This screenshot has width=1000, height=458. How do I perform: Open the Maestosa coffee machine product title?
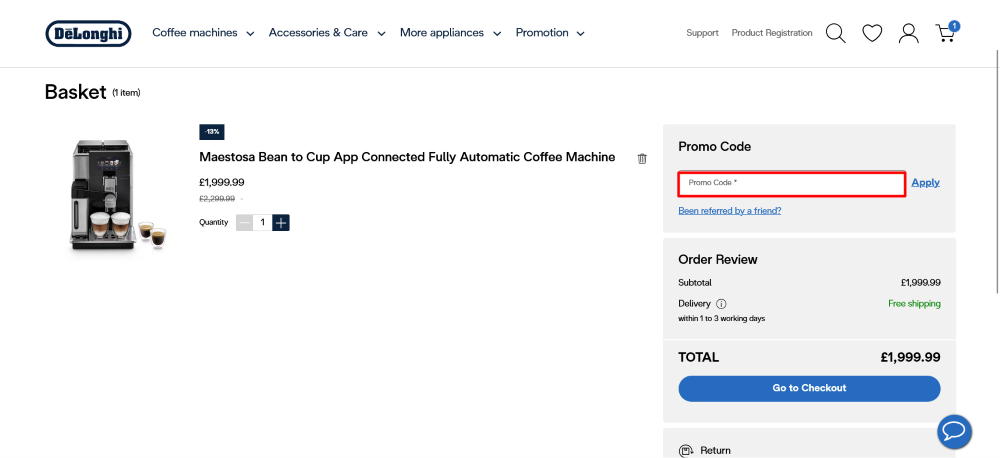407,157
